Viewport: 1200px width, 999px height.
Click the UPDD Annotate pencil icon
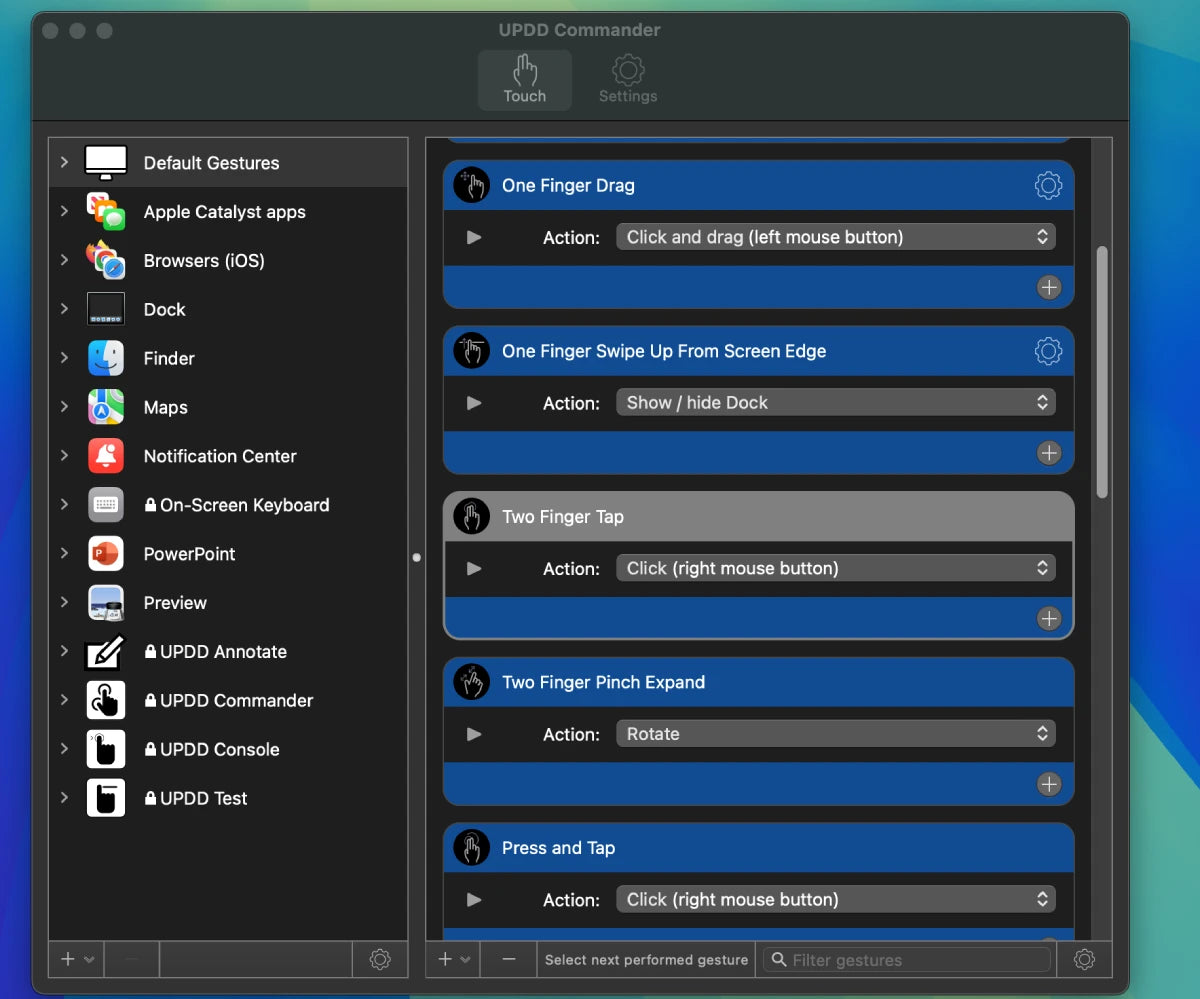[106, 651]
